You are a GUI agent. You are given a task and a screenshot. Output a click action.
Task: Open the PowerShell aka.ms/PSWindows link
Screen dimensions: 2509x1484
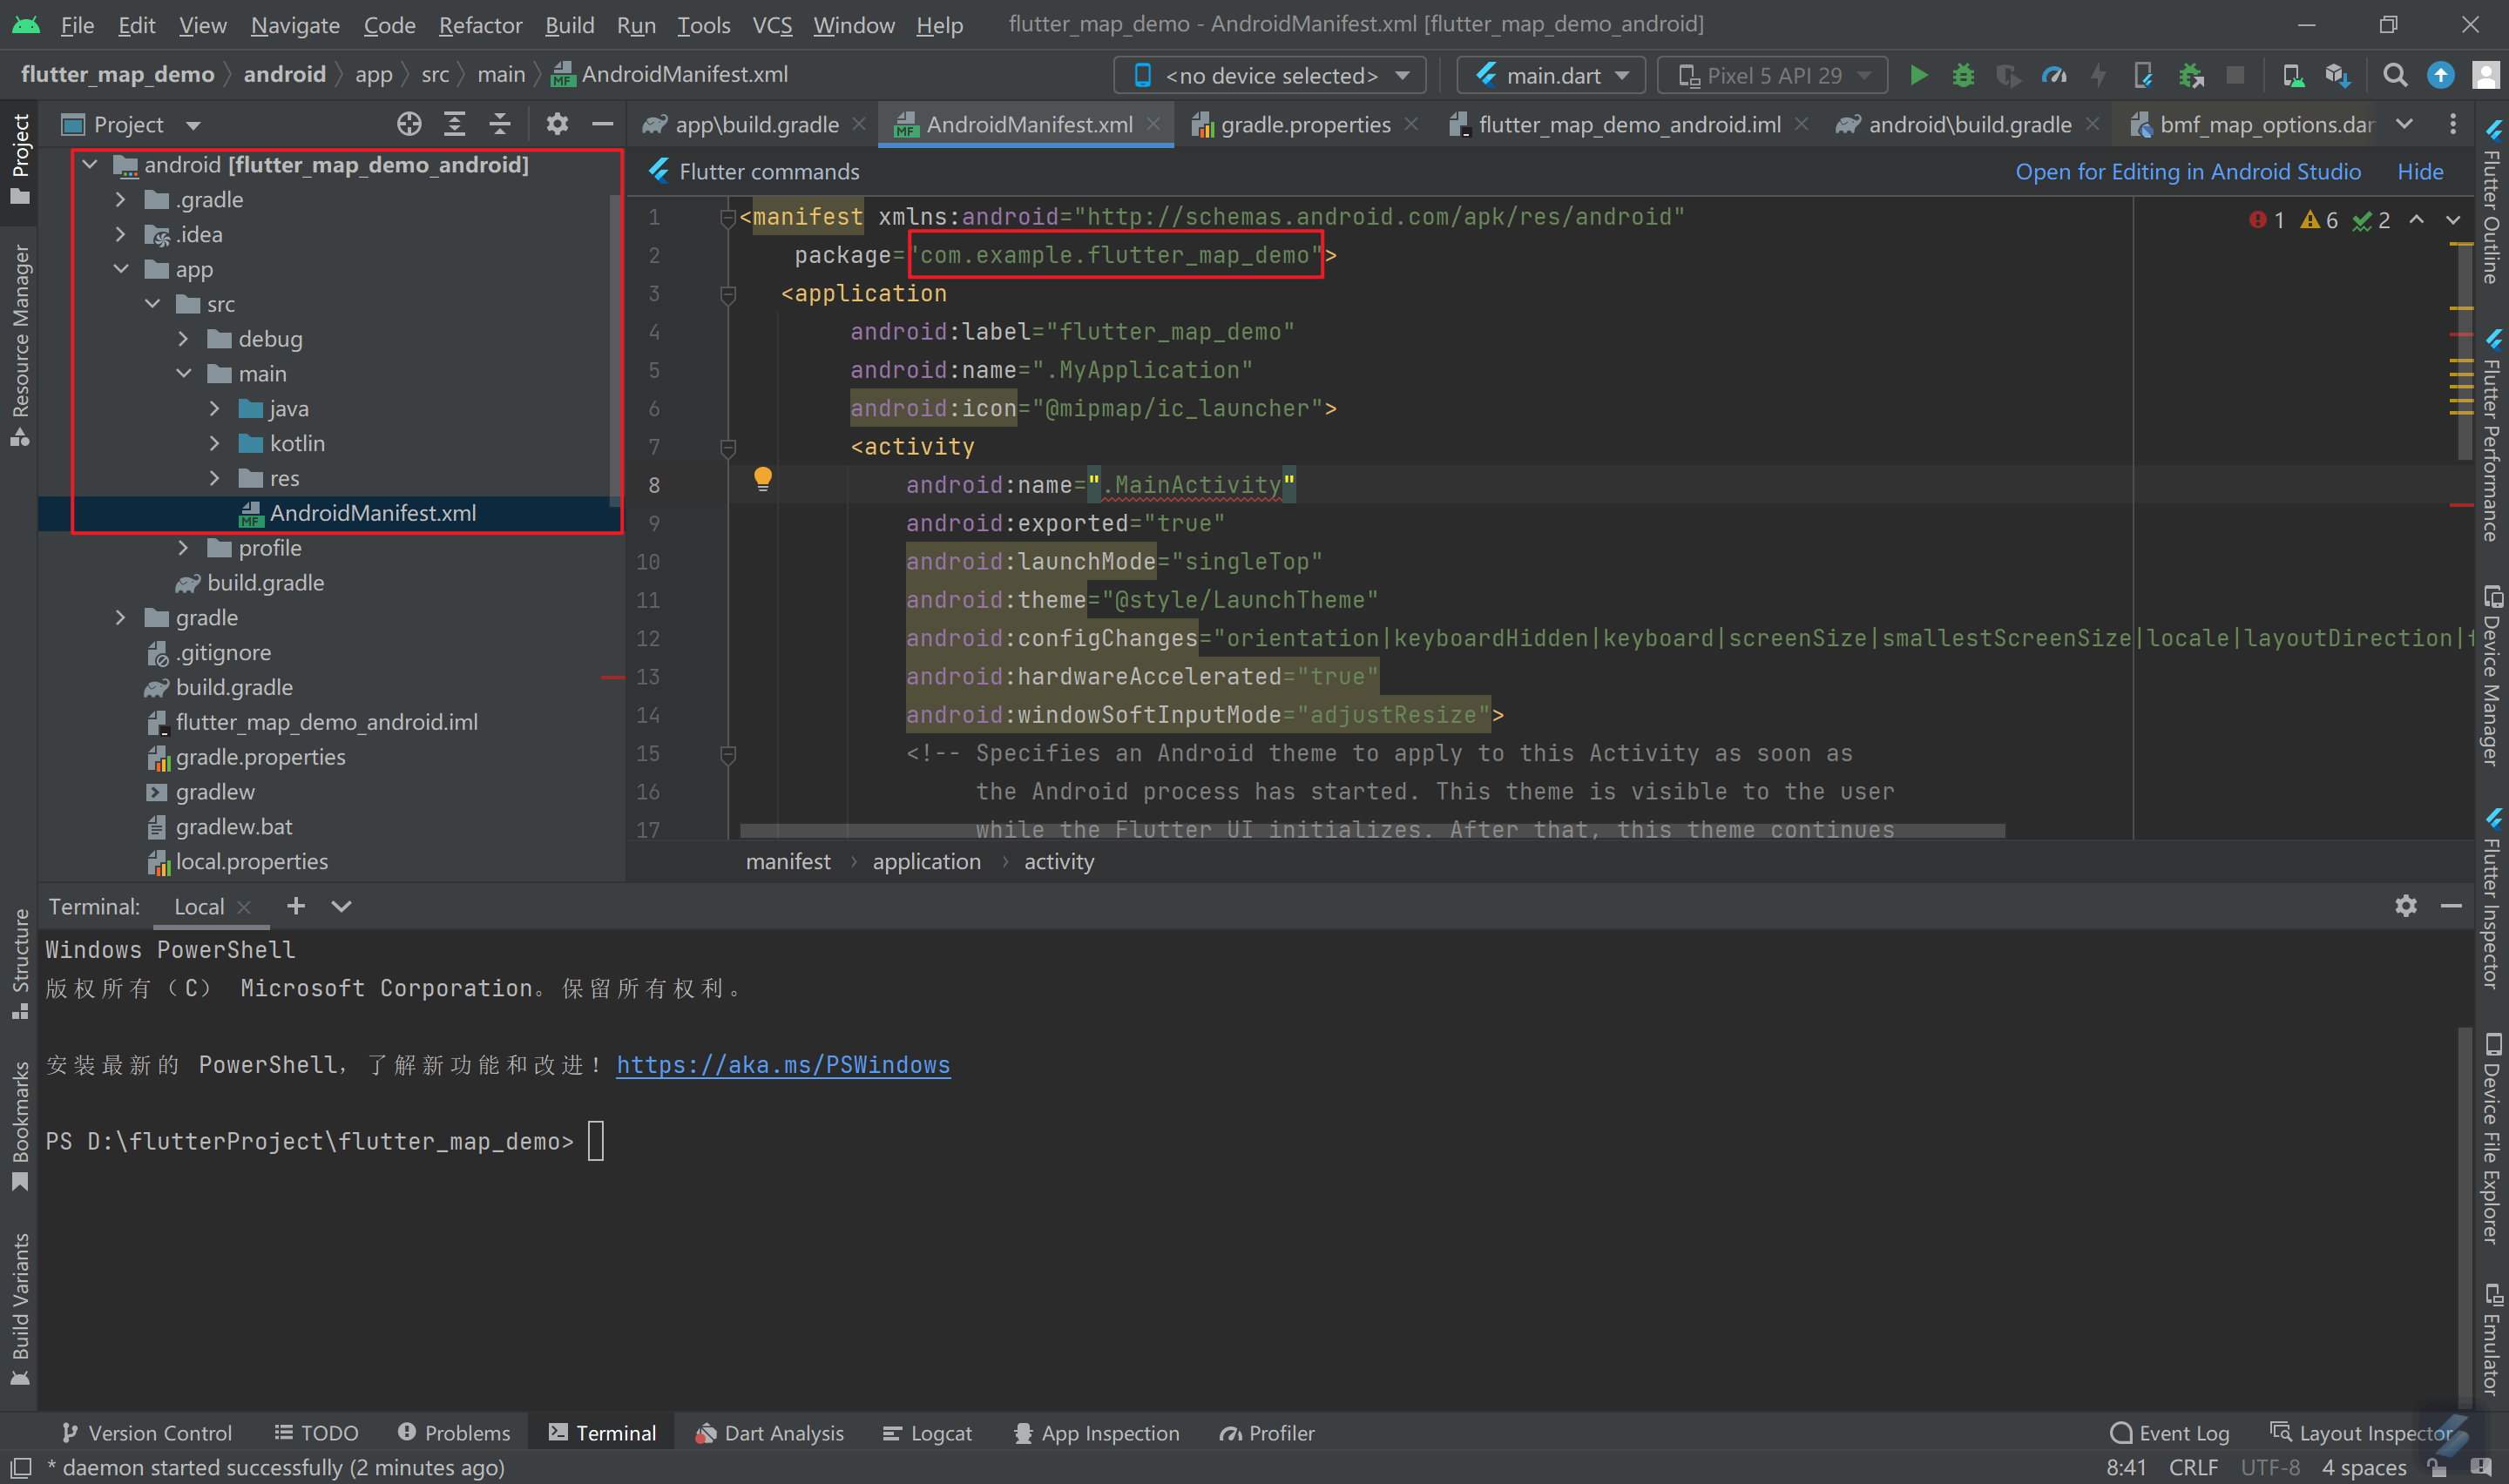coord(783,1064)
